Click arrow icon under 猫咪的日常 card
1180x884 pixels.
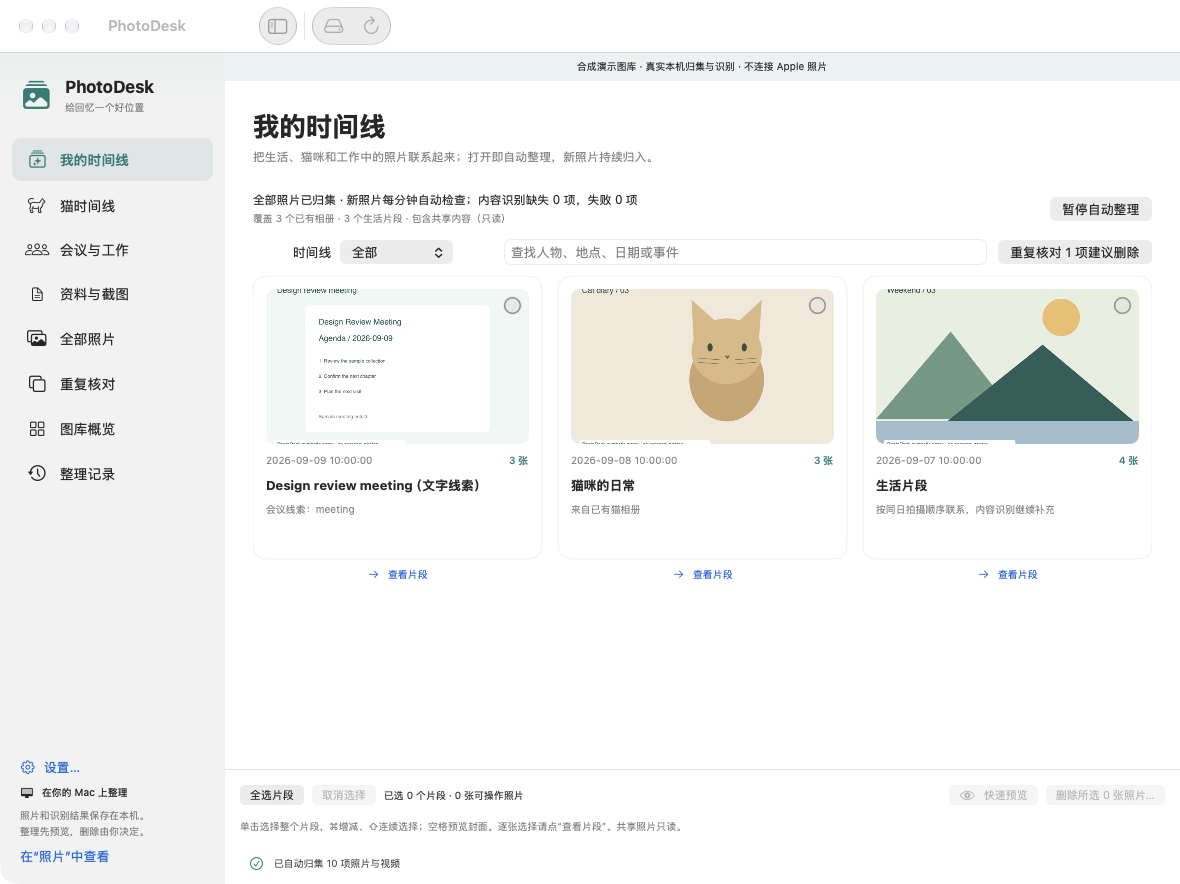point(679,574)
